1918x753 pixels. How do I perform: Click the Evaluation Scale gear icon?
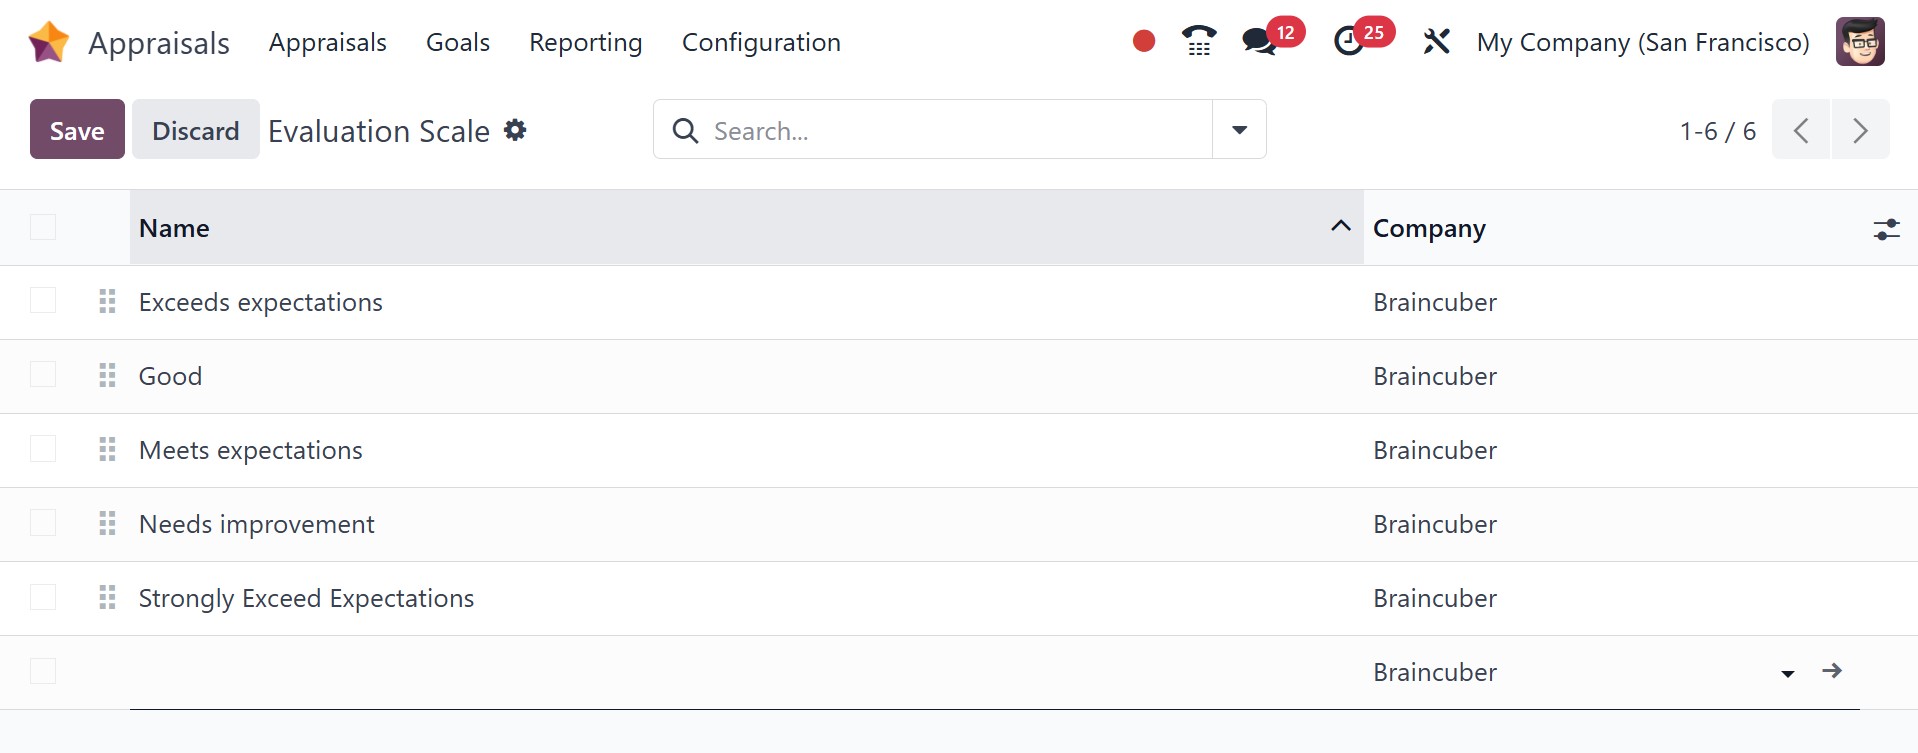click(x=515, y=130)
